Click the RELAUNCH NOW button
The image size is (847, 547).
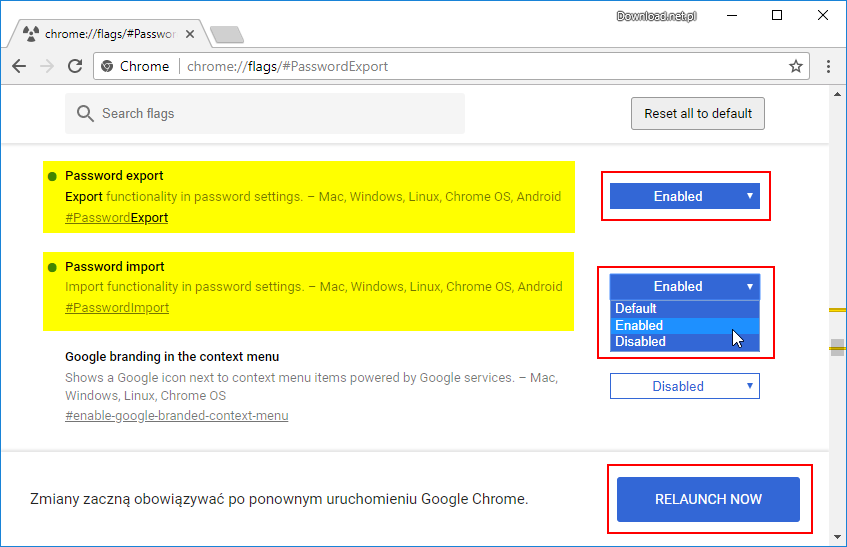click(708, 499)
